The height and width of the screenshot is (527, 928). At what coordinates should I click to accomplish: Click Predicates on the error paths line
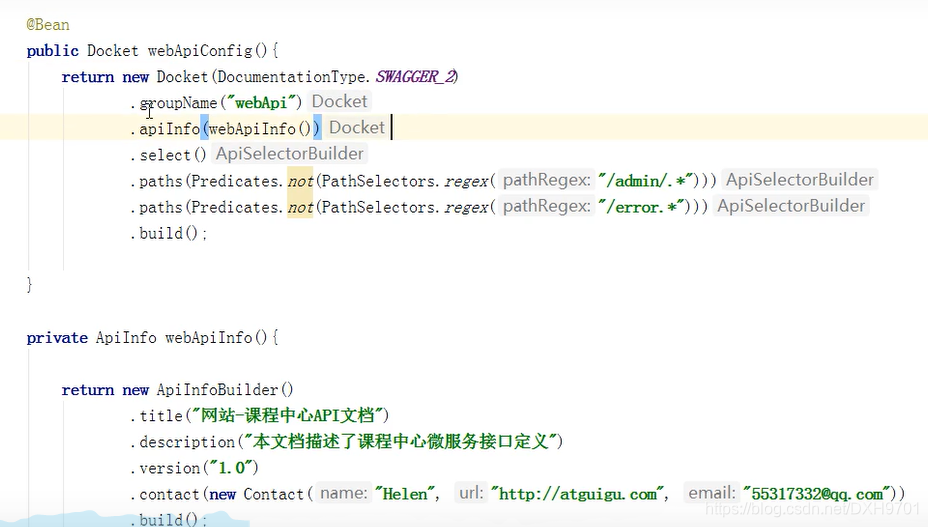234,207
